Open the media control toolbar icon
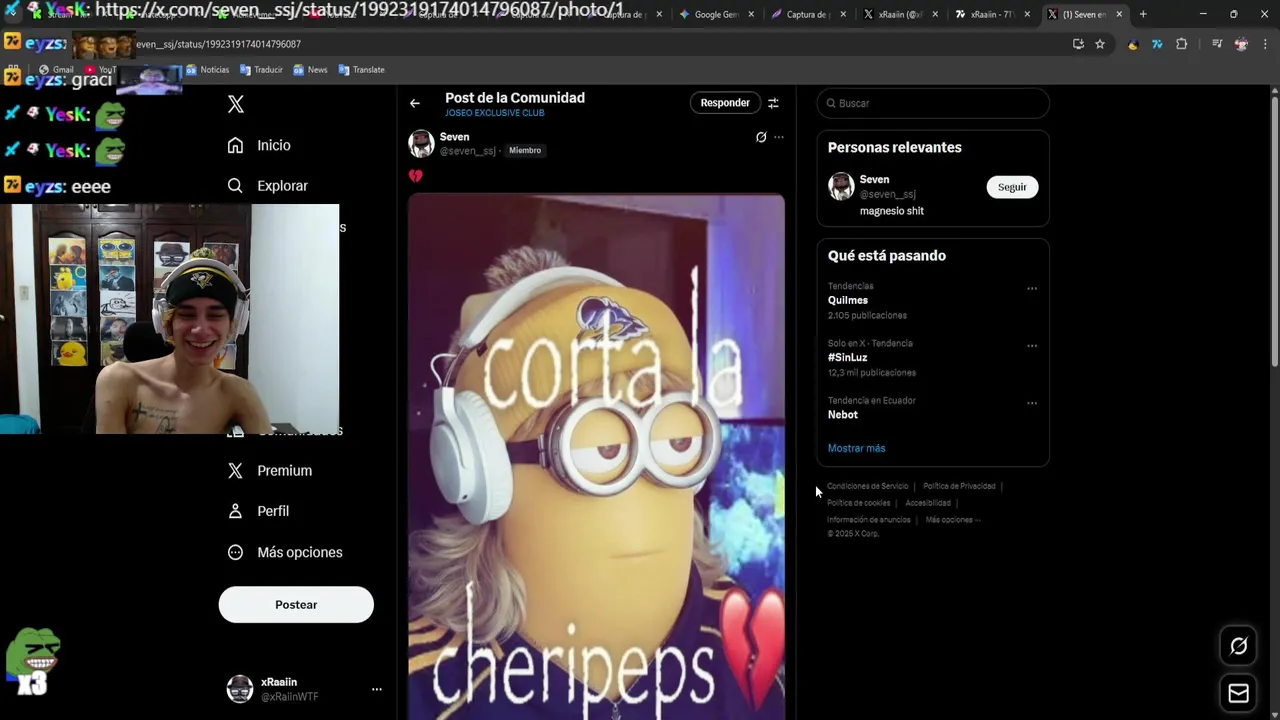1280x720 pixels. click(1217, 44)
